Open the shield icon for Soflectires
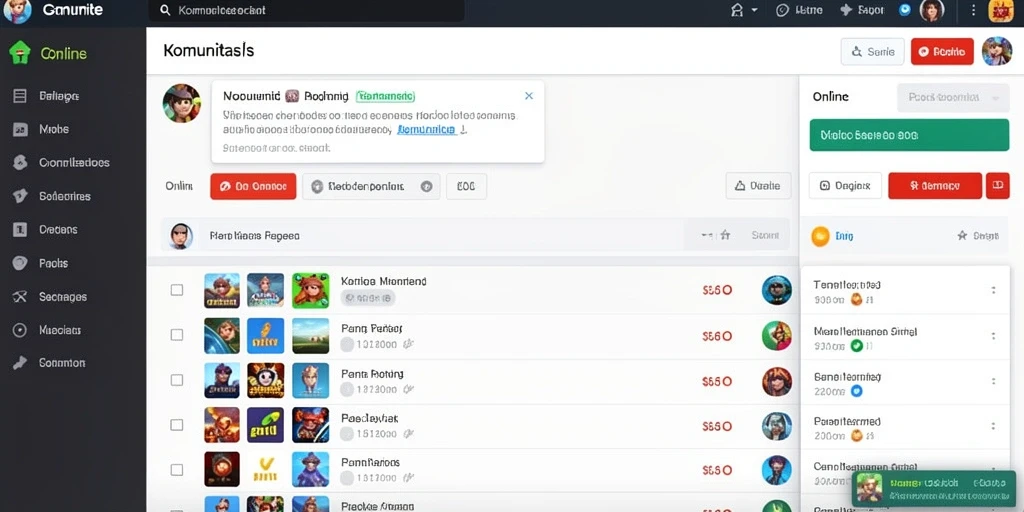The height and width of the screenshot is (512, 1024). (x=20, y=196)
